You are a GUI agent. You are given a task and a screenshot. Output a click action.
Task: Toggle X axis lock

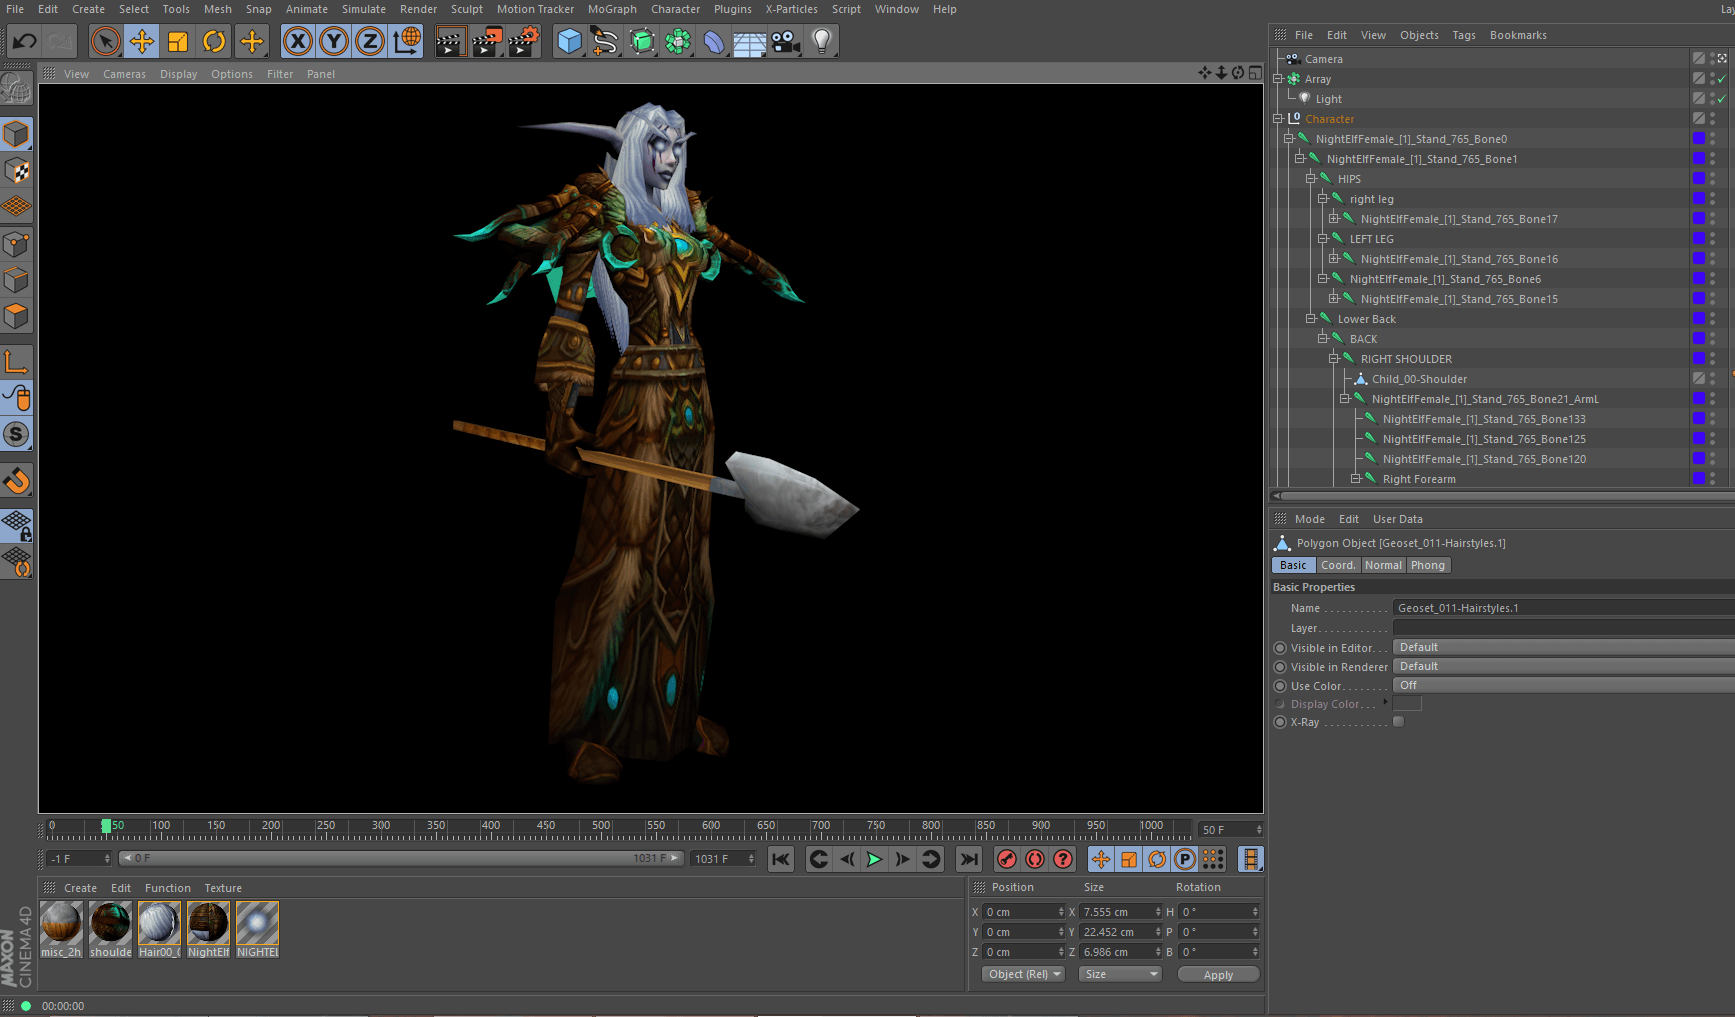pos(298,41)
